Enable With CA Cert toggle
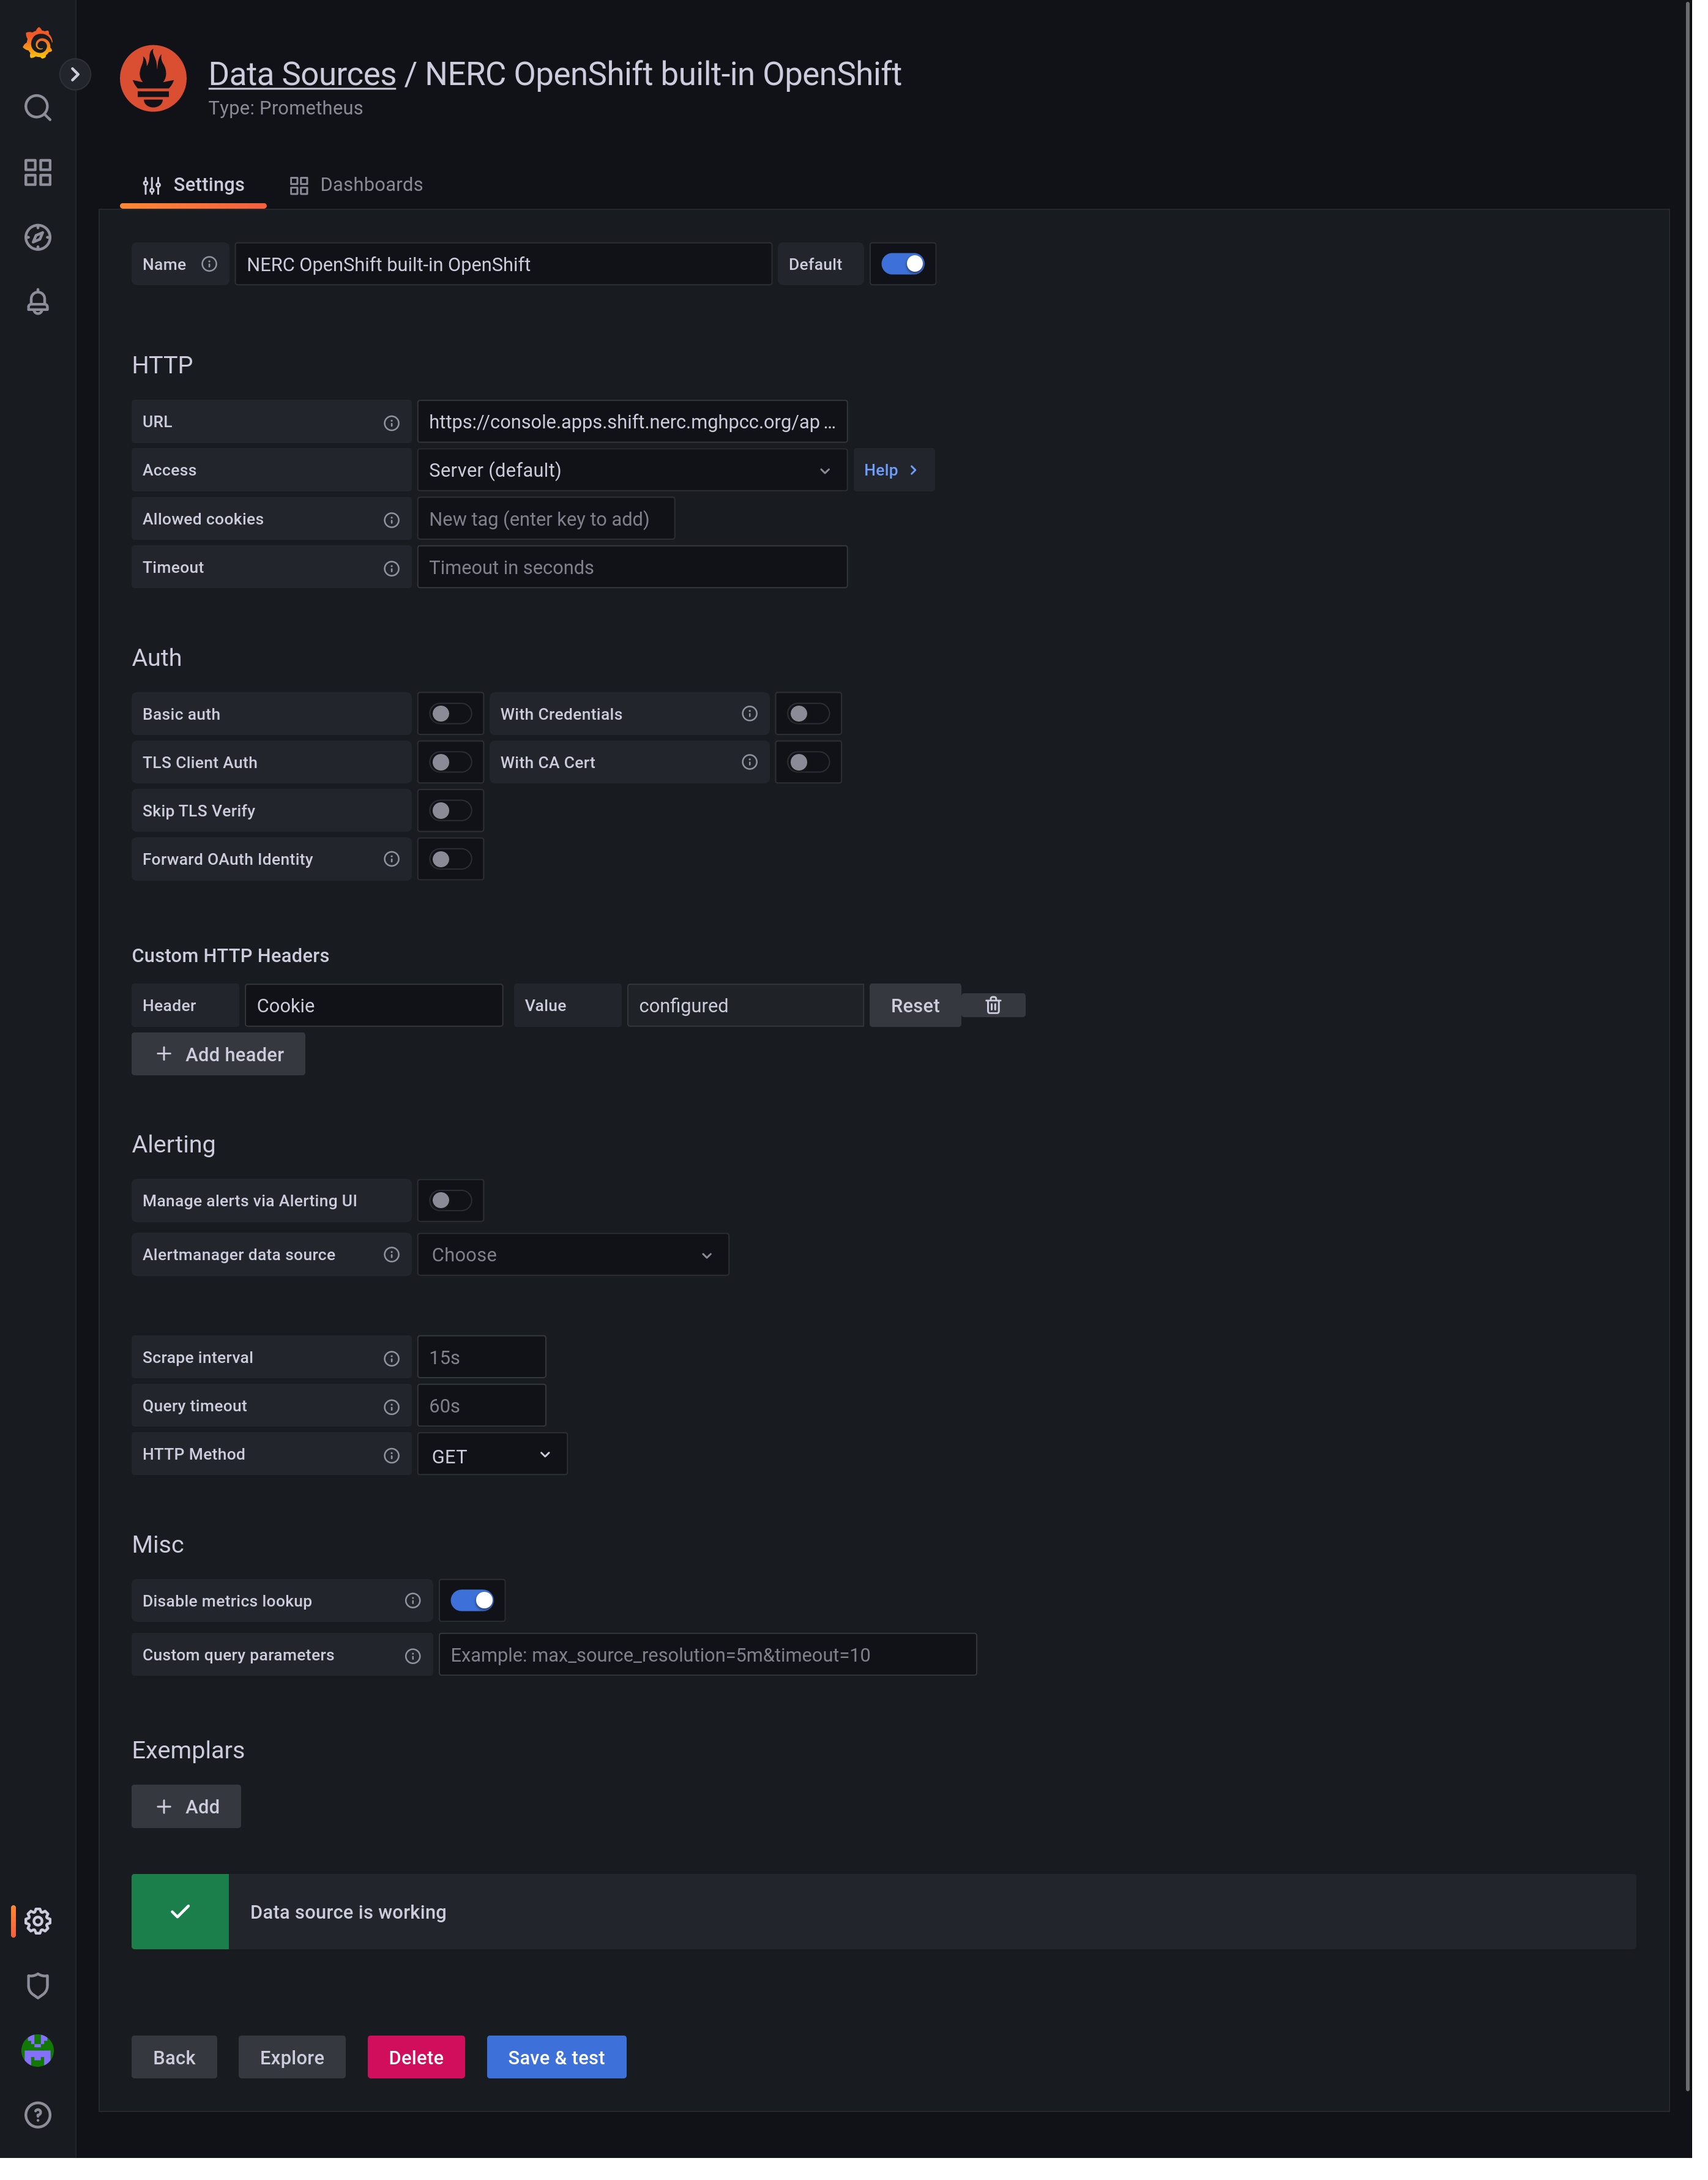1708x2180 pixels. point(816,769)
